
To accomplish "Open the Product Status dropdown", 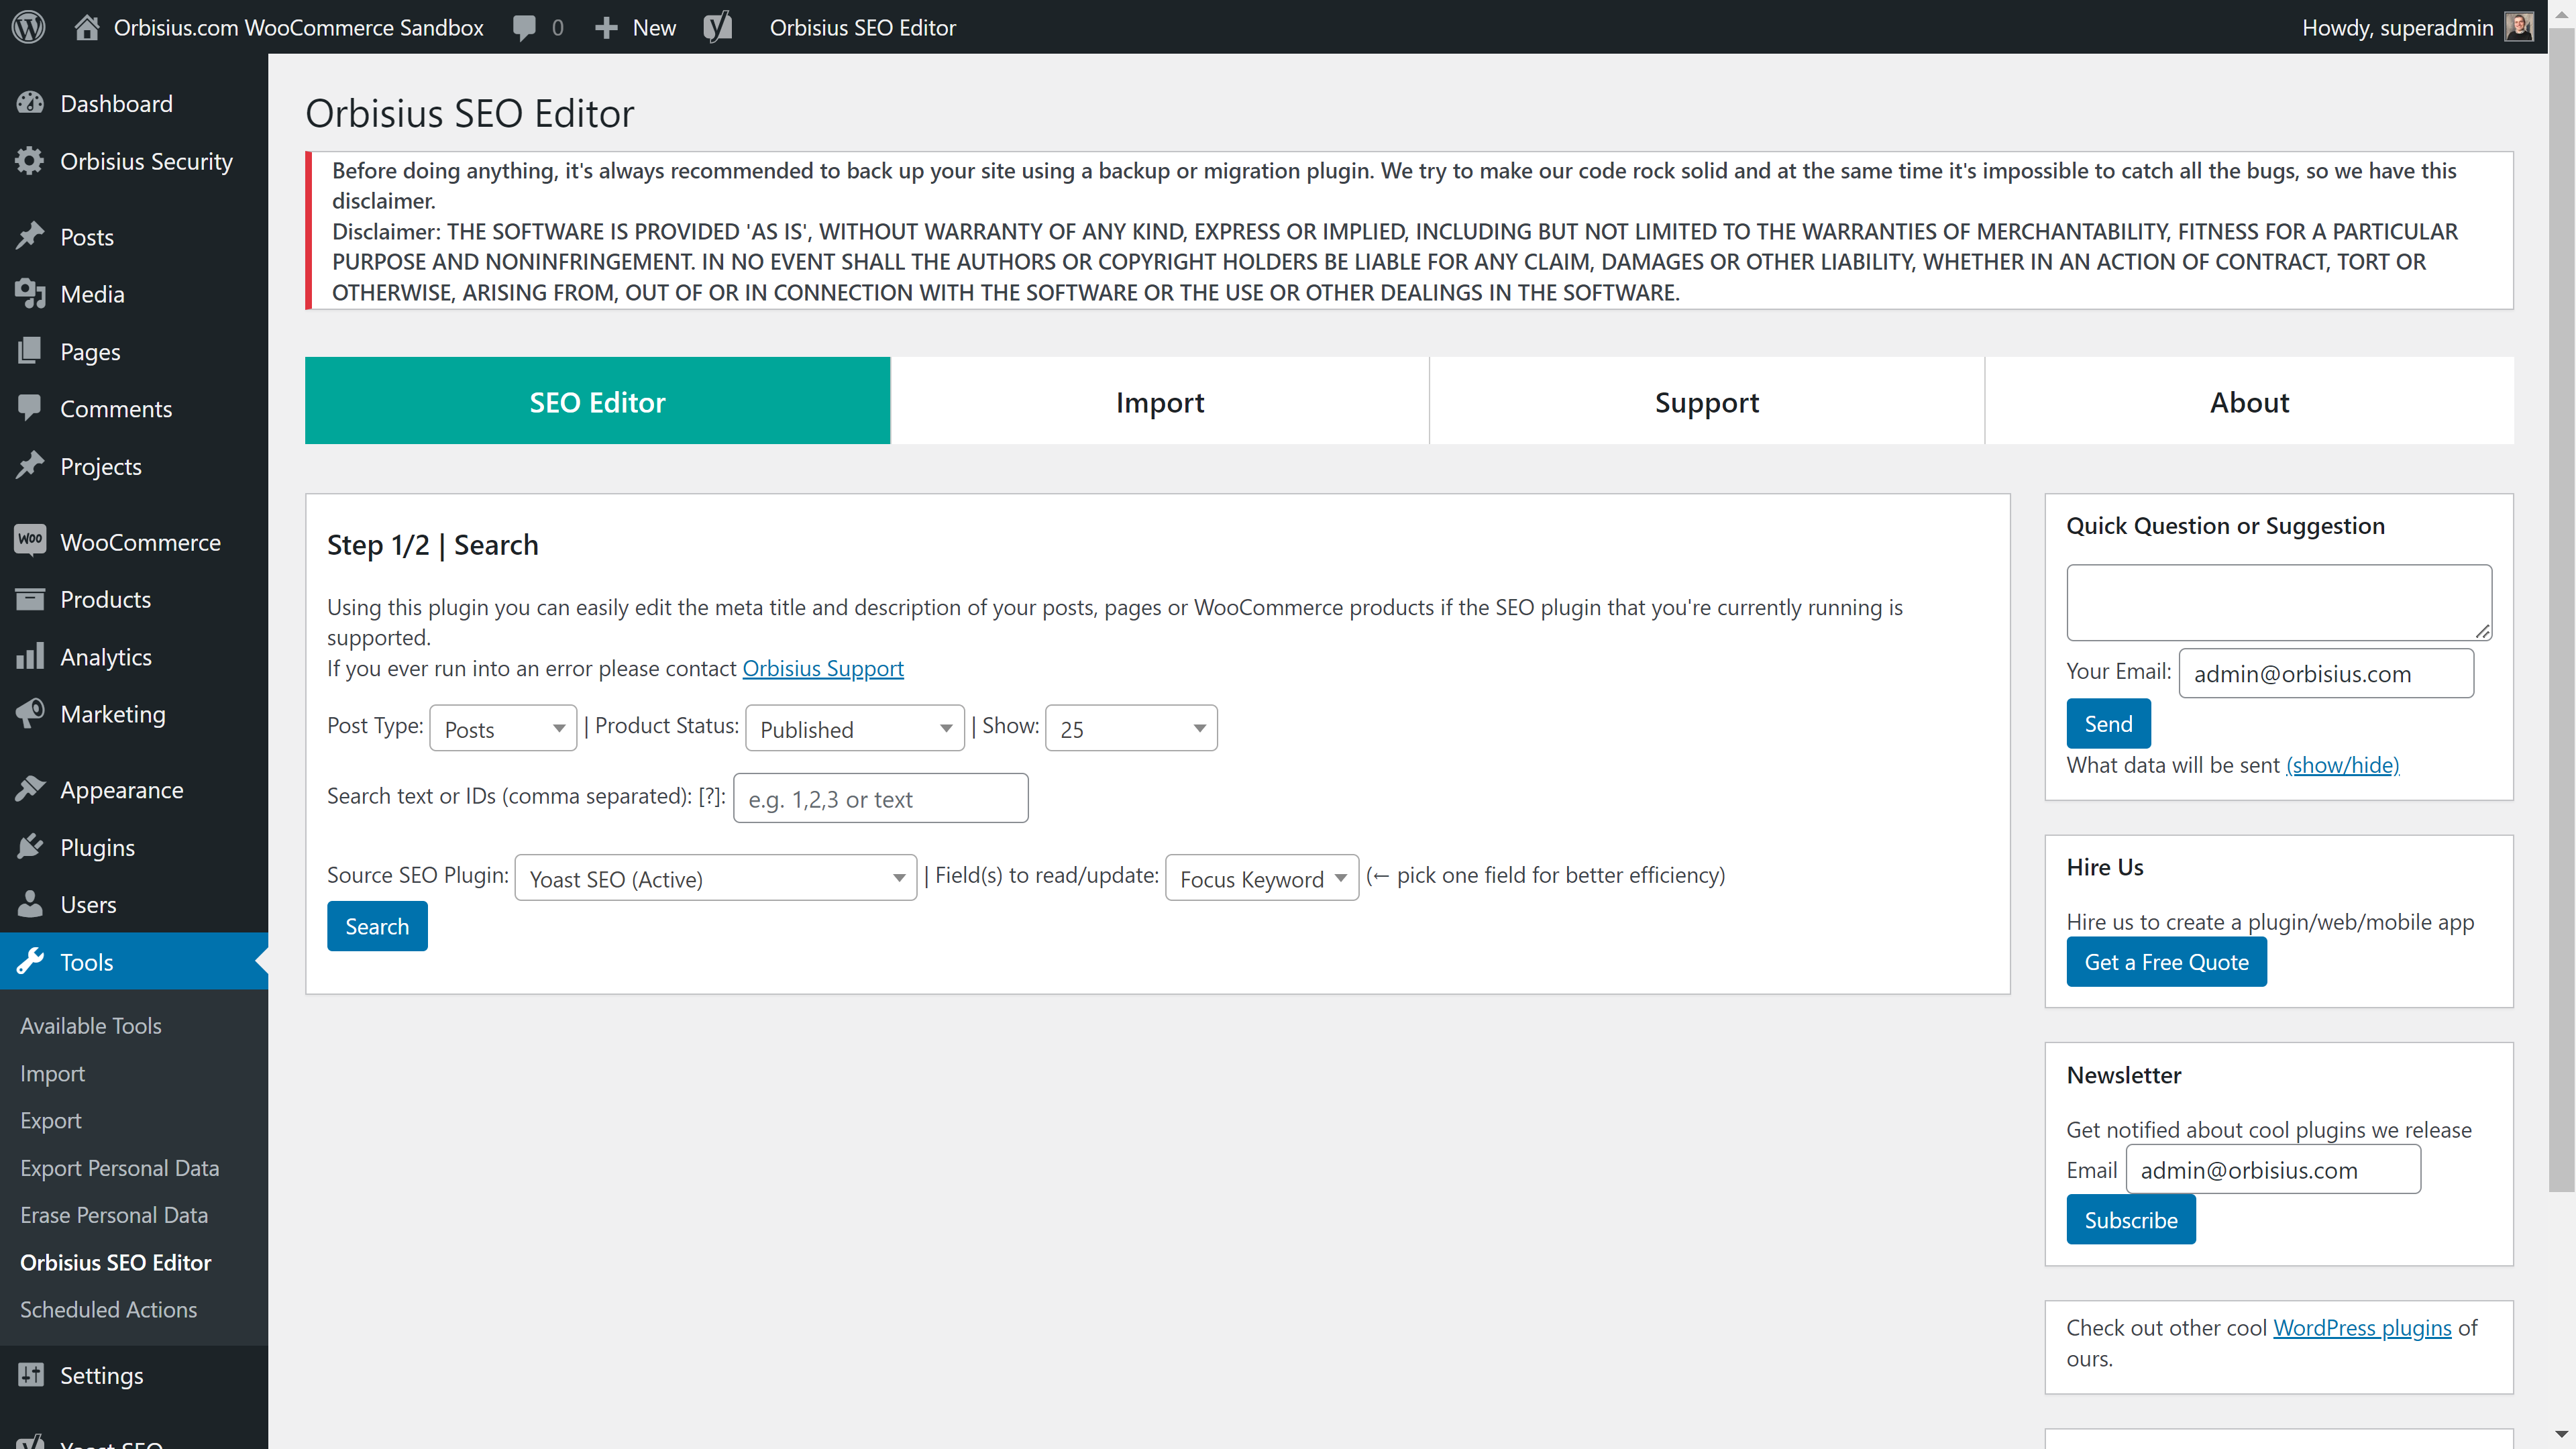I will [855, 728].
